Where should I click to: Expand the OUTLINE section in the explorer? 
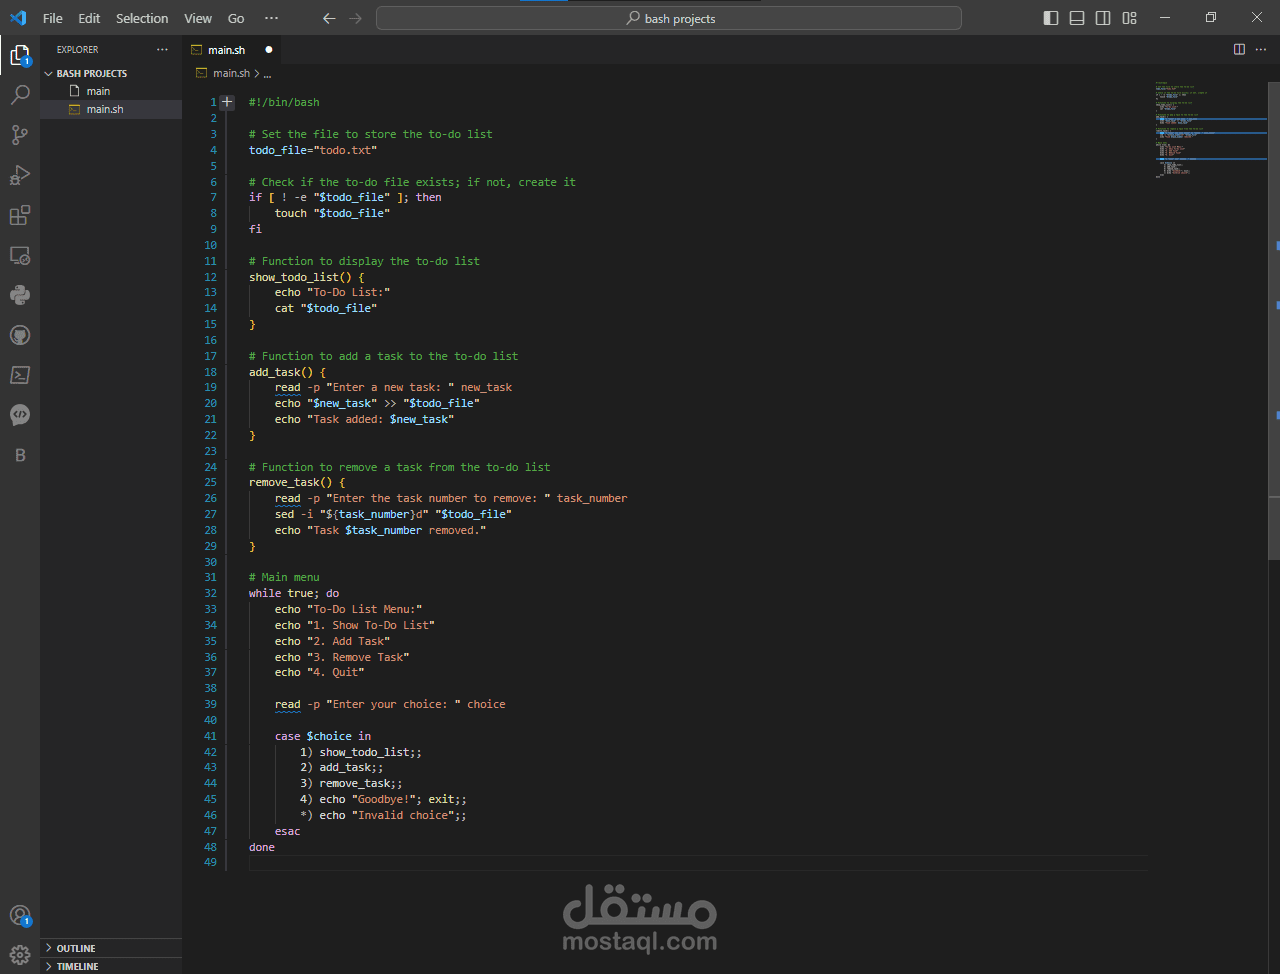click(x=76, y=948)
